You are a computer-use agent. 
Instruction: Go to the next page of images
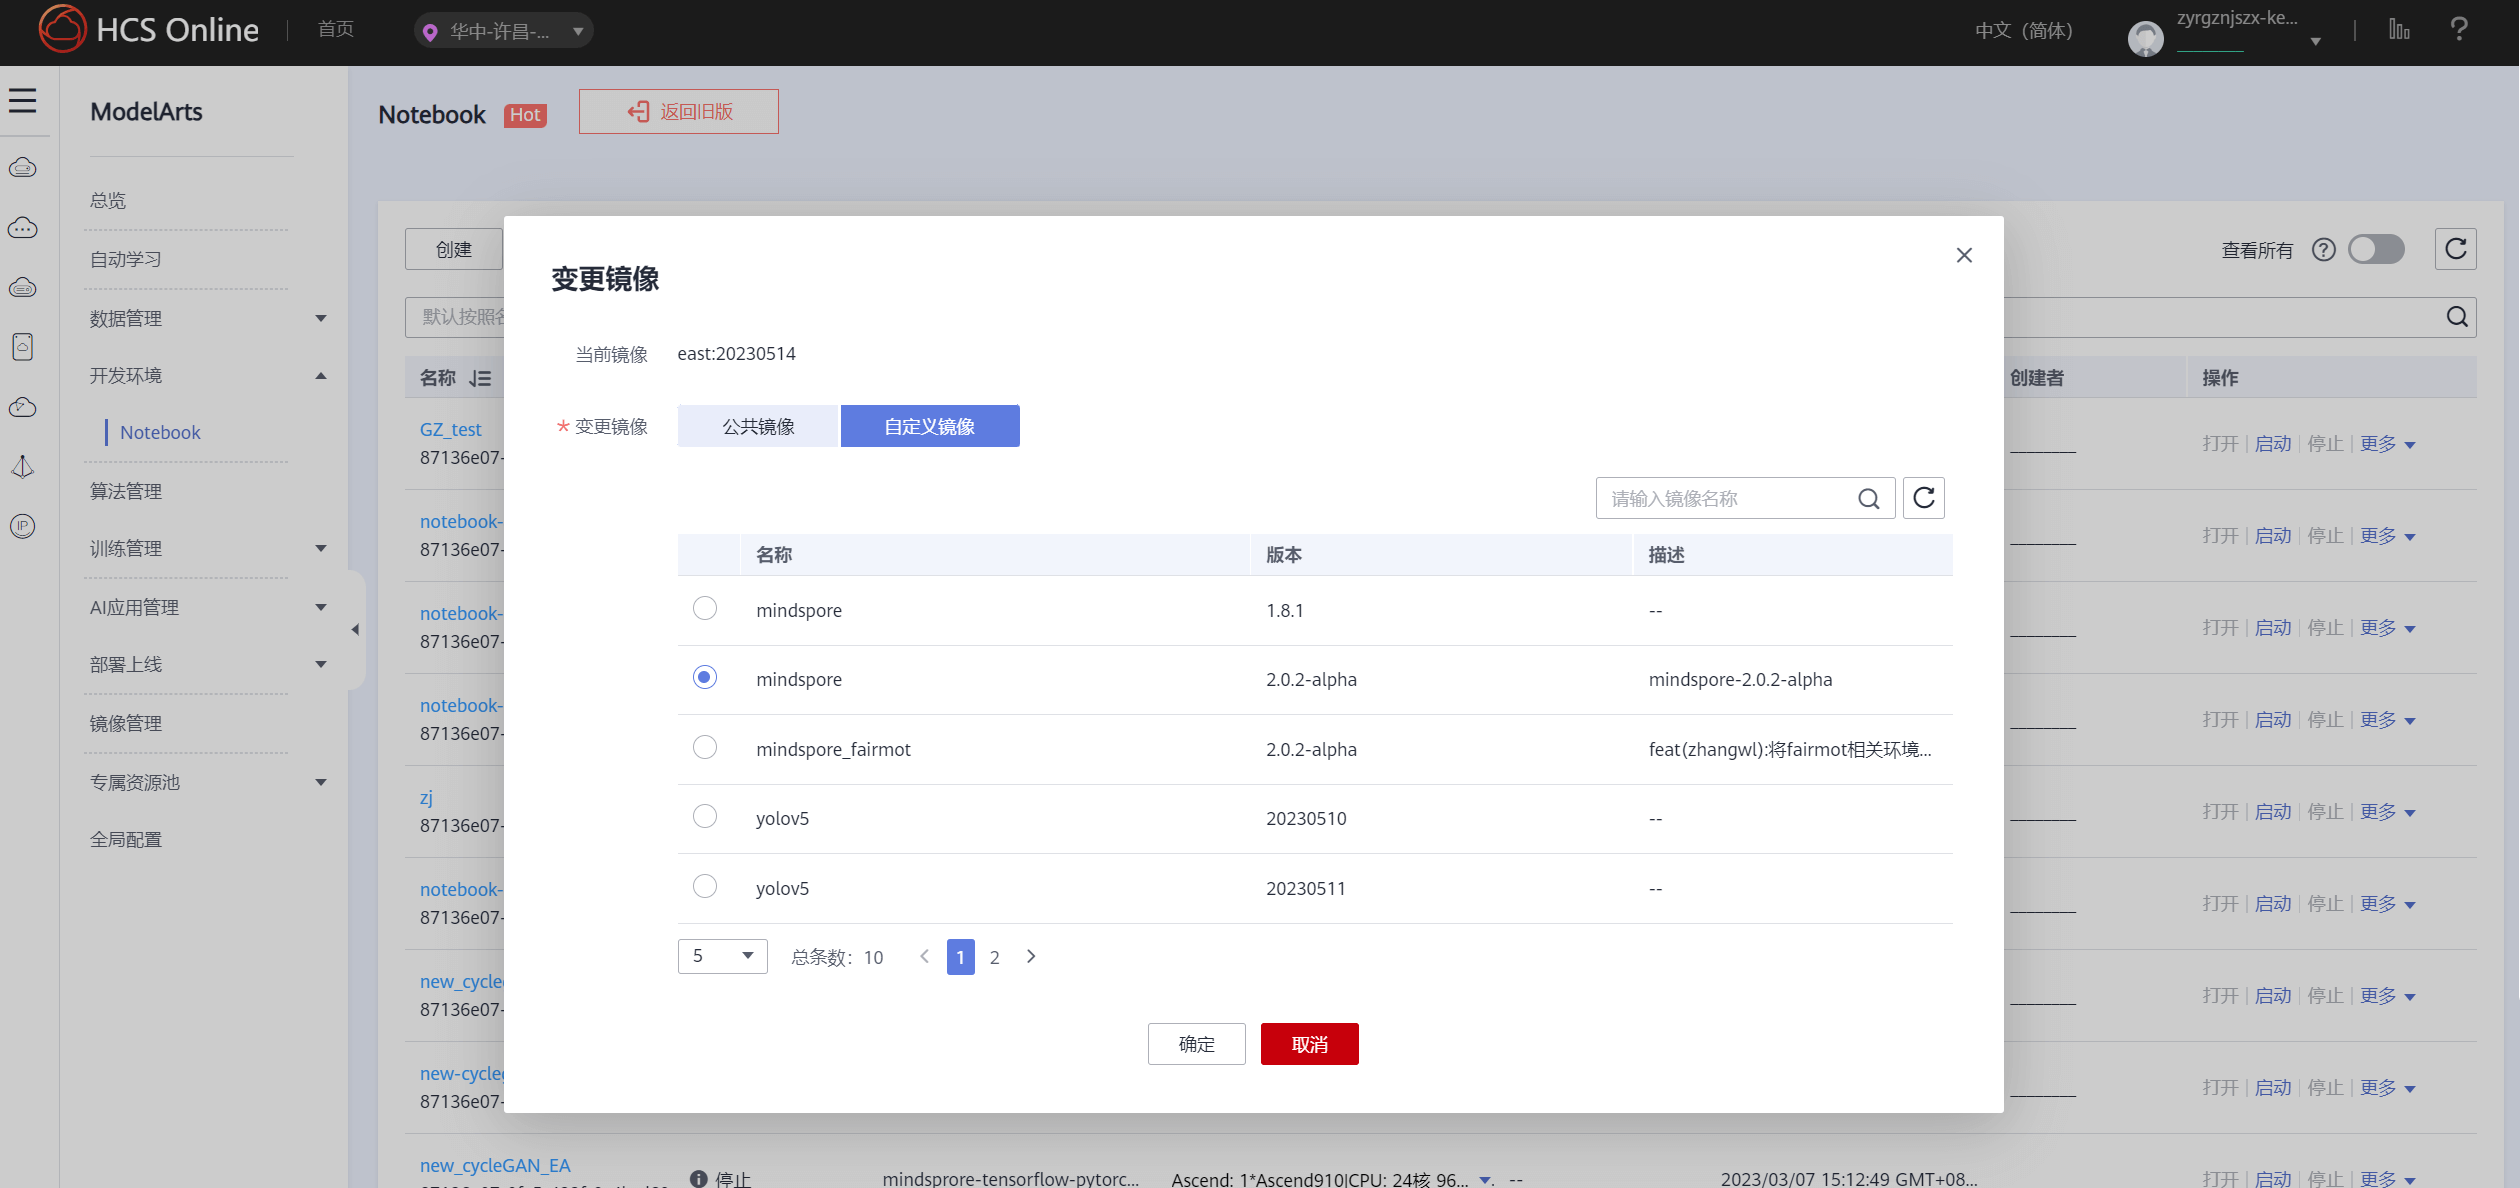[x=1031, y=957]
